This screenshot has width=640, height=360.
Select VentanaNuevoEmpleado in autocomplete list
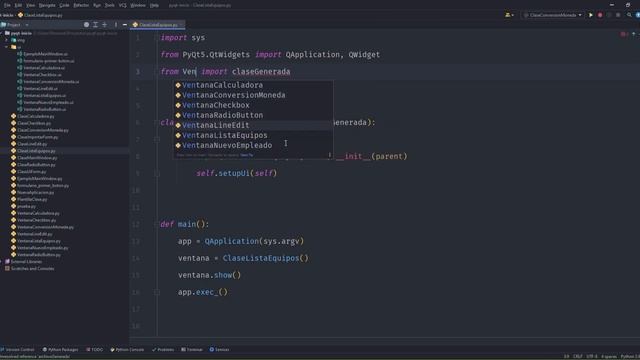click(x=253, y=145)
